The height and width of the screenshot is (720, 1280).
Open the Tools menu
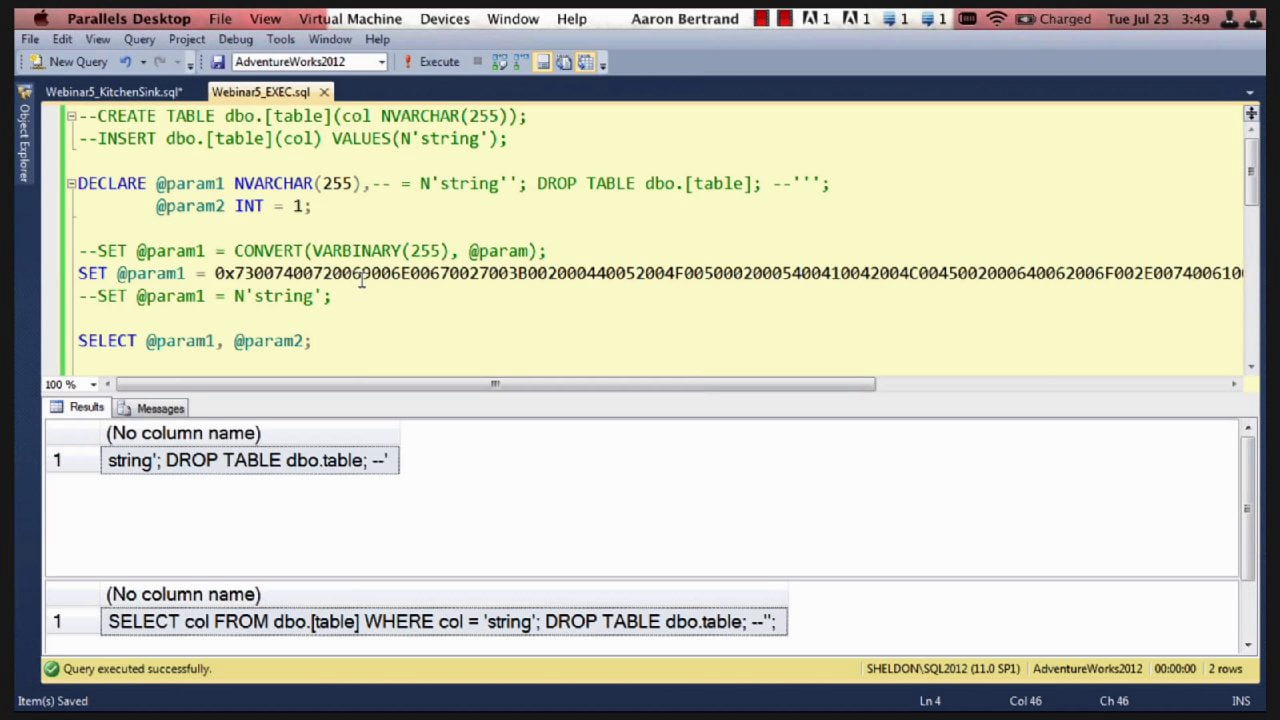click(x=280, y=39)
